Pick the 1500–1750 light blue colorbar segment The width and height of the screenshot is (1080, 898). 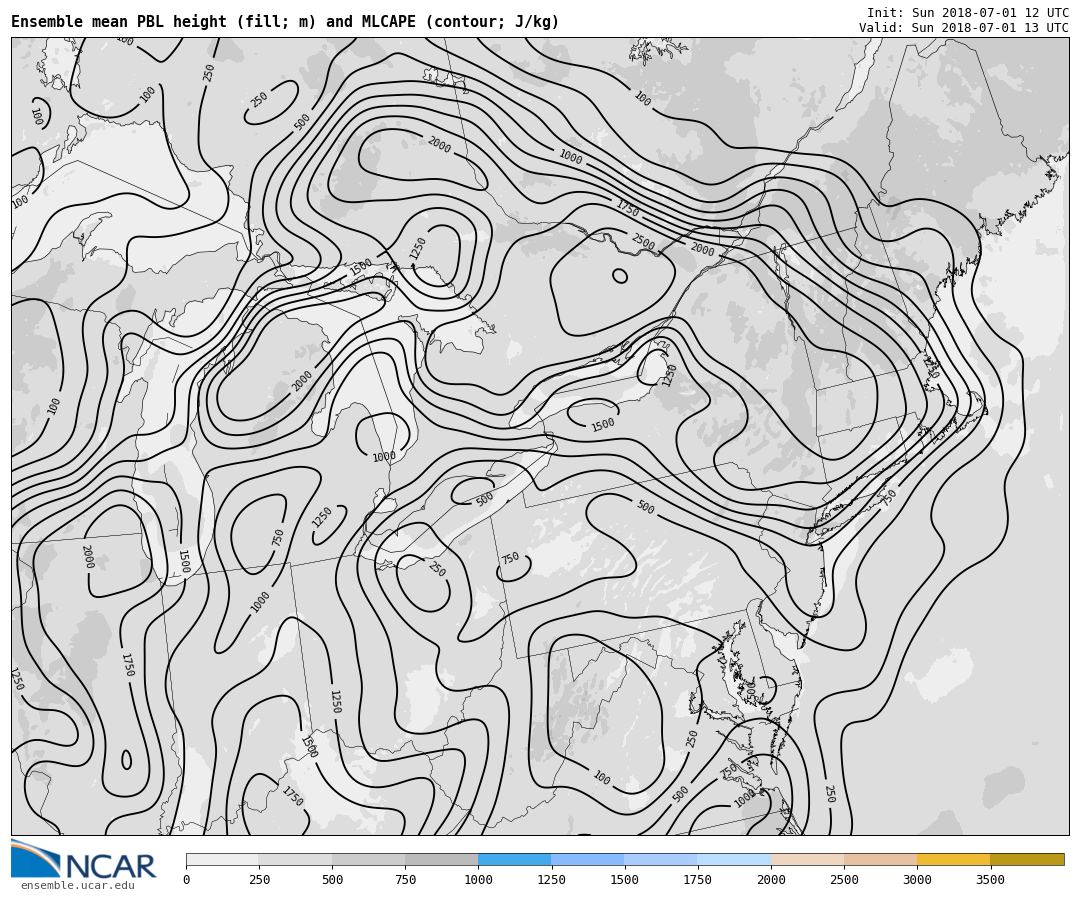661,859
